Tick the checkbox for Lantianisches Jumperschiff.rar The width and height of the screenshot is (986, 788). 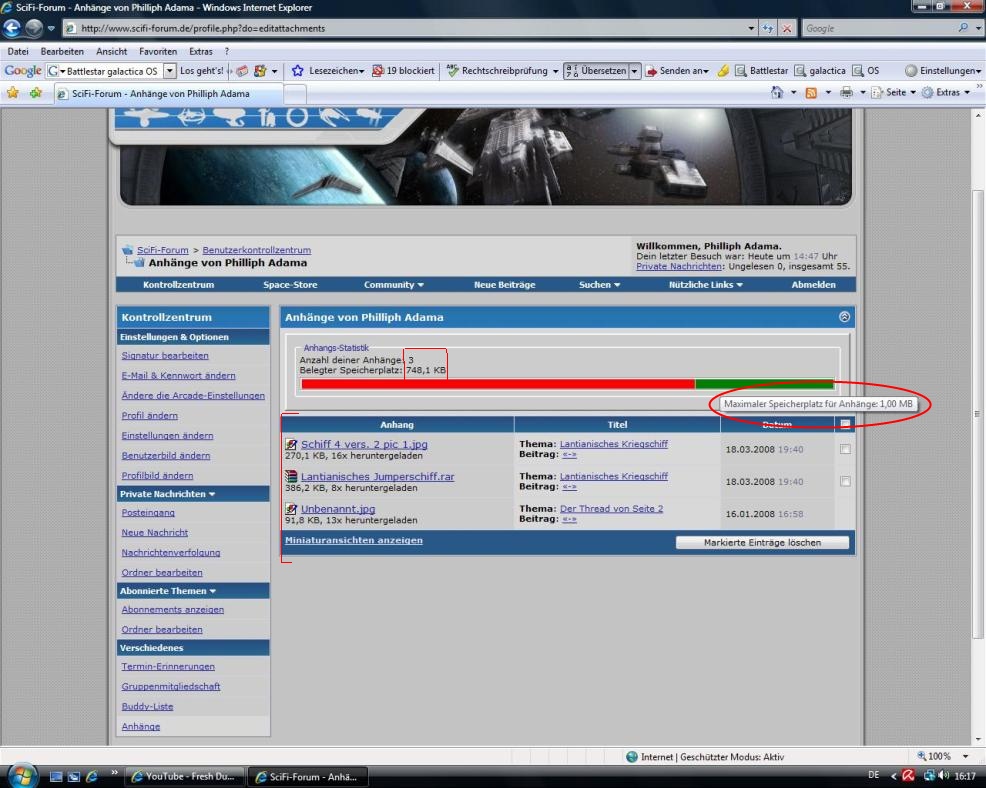(846, 482)
